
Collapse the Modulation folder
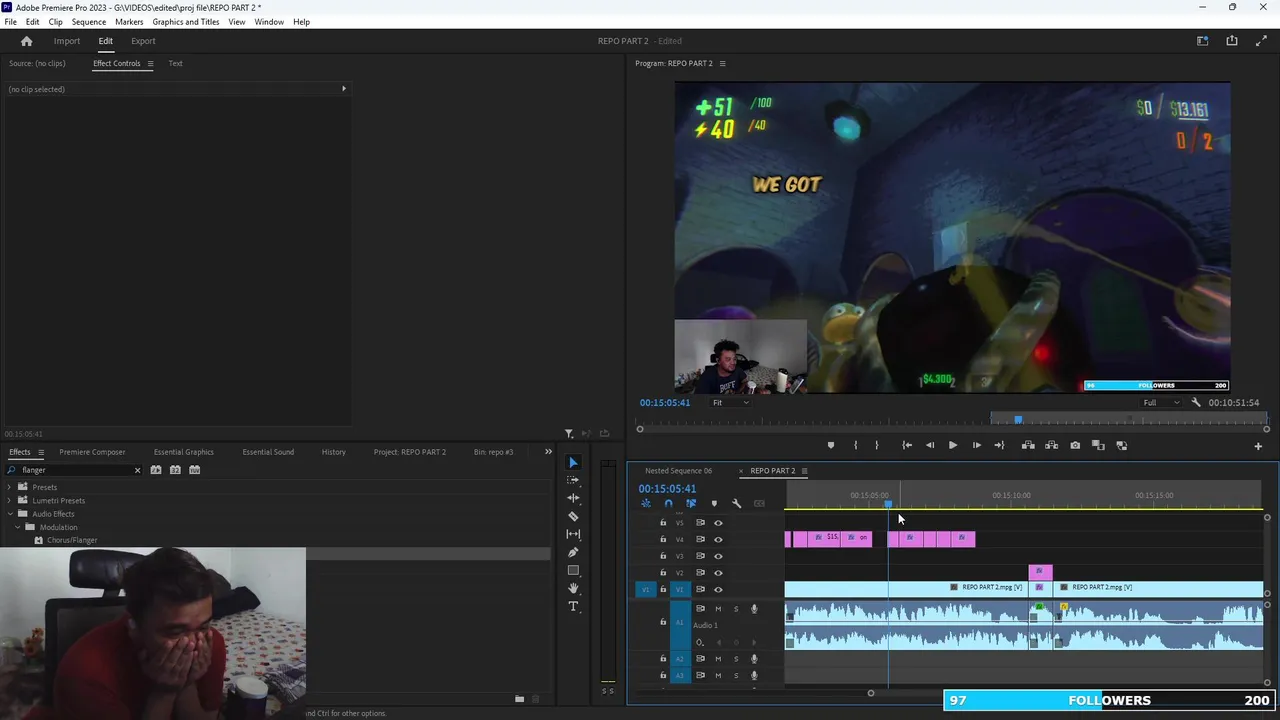pyautogui.click(x=18, y=527)
